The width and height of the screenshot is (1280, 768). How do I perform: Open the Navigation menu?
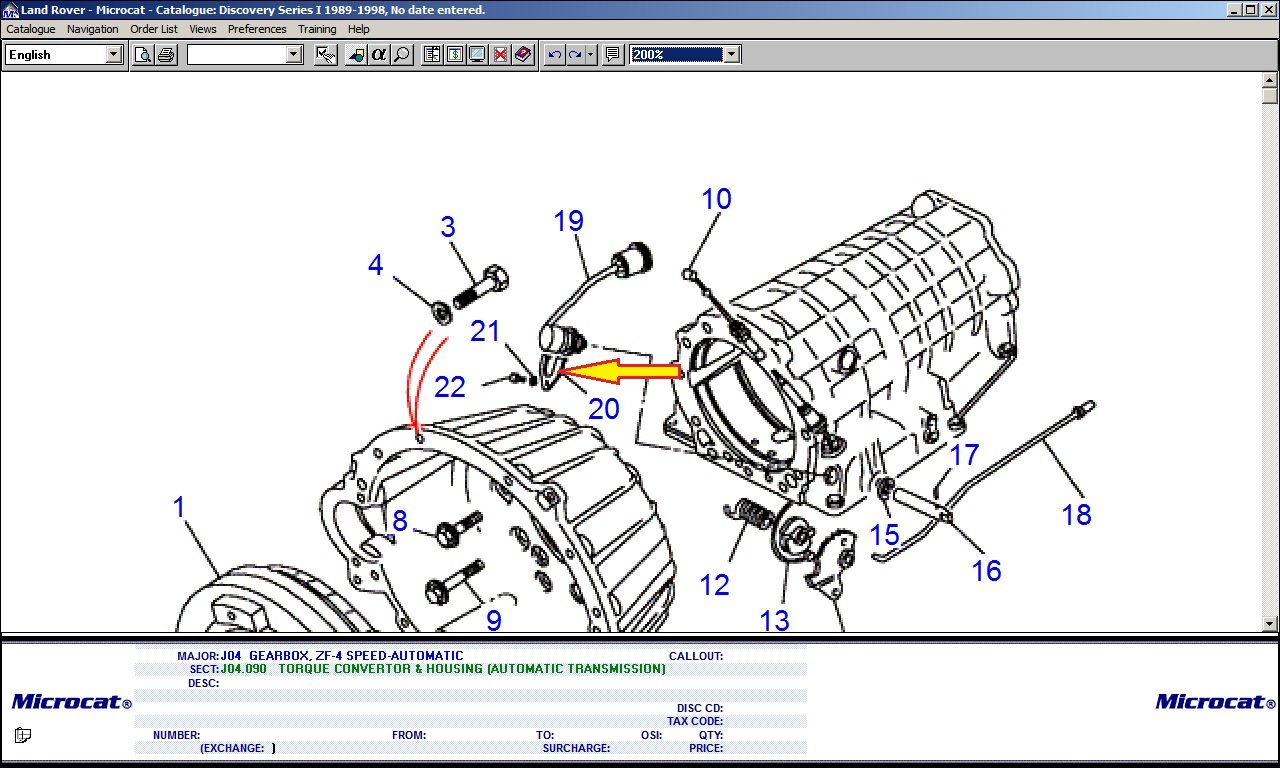[x=93, y=29]
